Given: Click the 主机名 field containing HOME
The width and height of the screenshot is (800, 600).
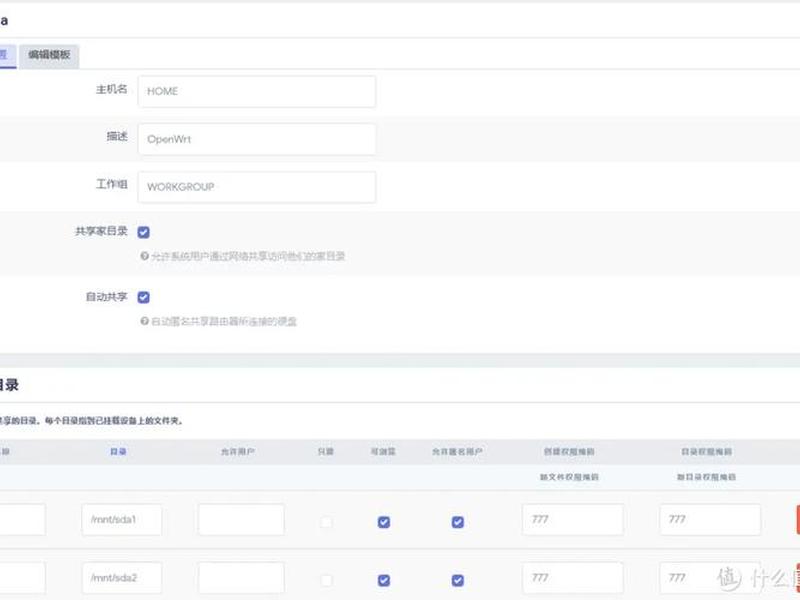Looking at the screenshot, I should pos(257,91).
